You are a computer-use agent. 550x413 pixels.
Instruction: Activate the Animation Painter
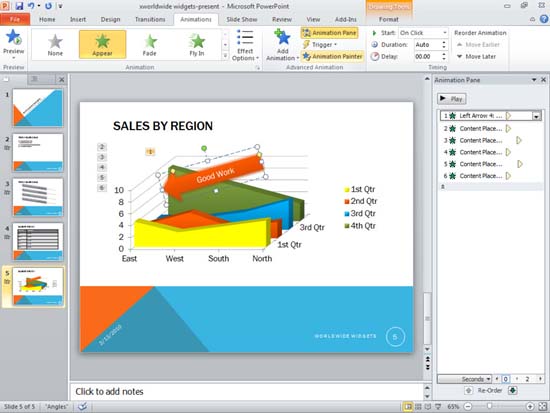pyautogui.click(x=333, y=56)
